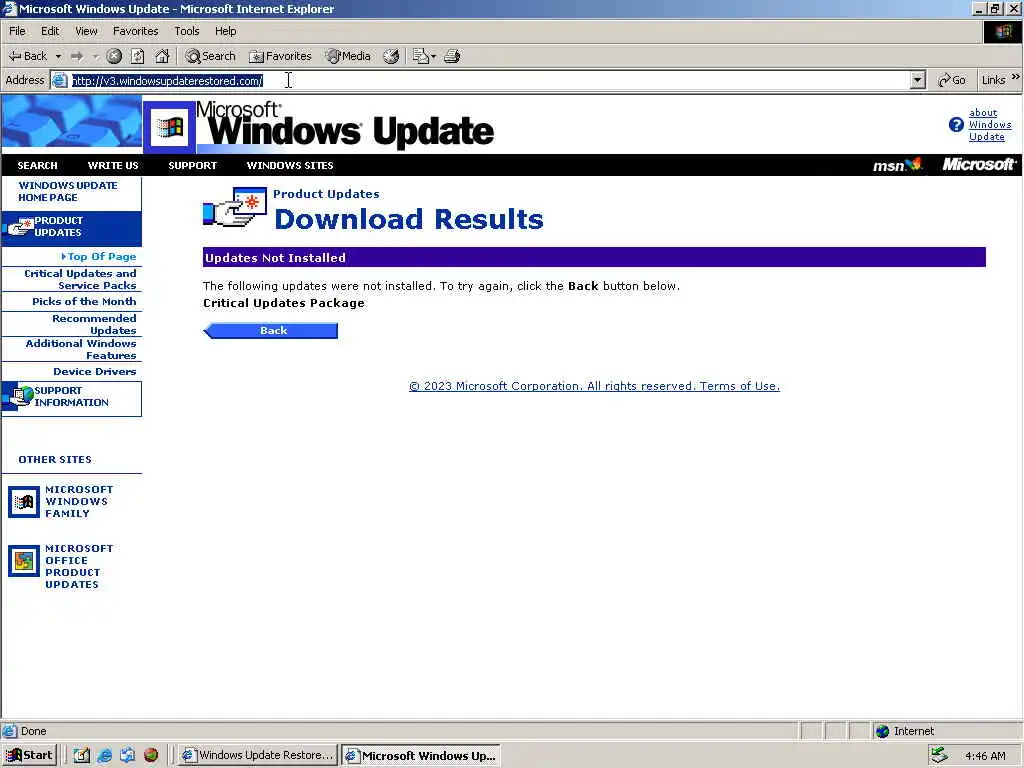Screen dimensions: 1024x768
Task: Click the Internet zone status indicator
Action: (x=904, y=731)
